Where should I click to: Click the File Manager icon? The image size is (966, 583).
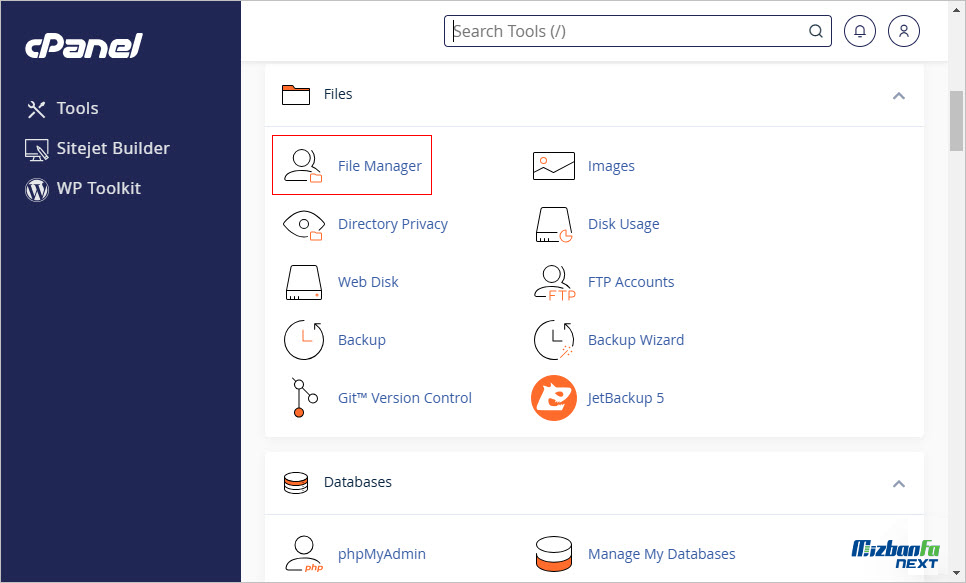click(x=303, y=165)
